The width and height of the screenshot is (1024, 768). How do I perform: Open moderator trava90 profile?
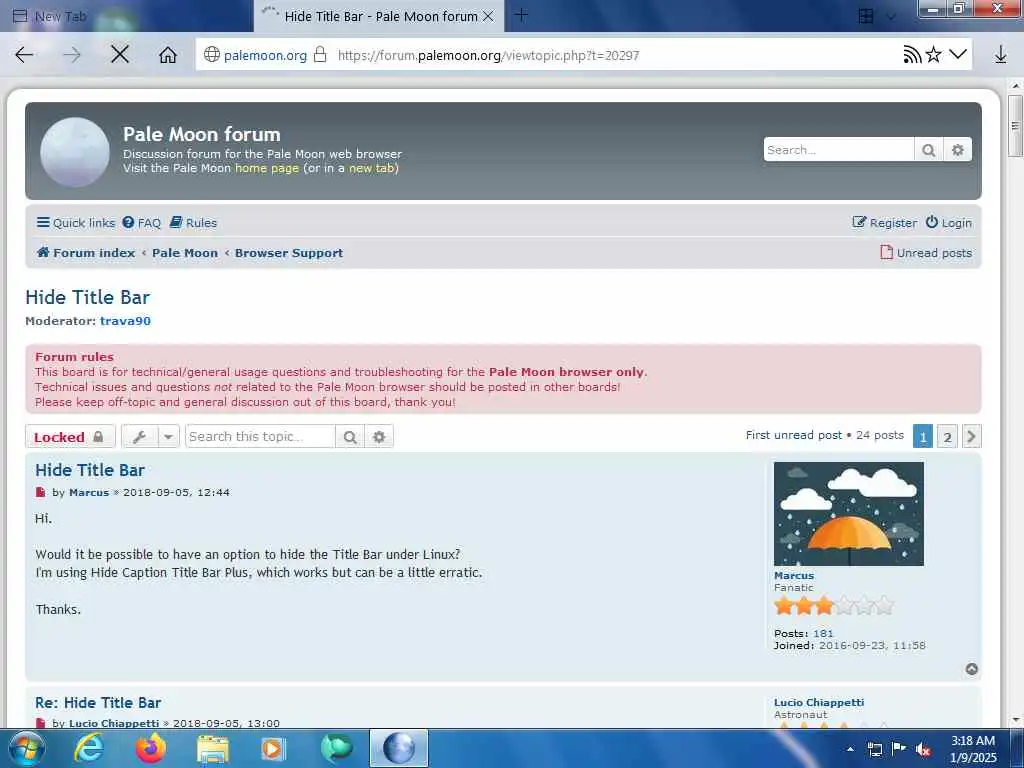click(x=125, y=321)
